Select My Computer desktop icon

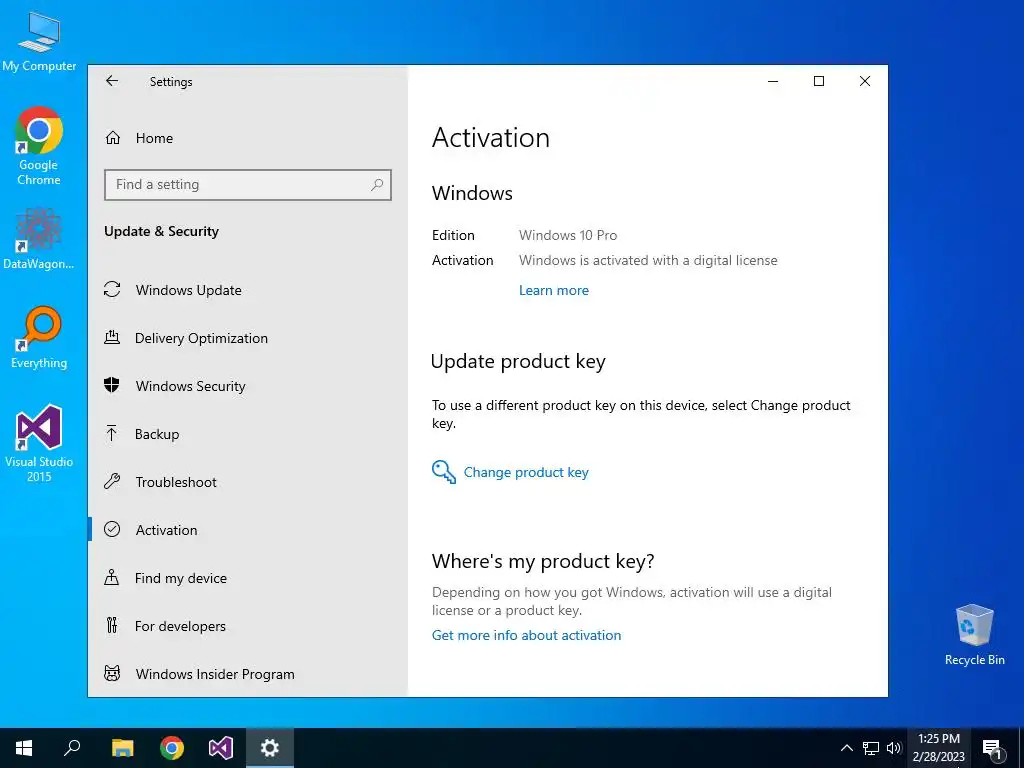pos(39,41)
